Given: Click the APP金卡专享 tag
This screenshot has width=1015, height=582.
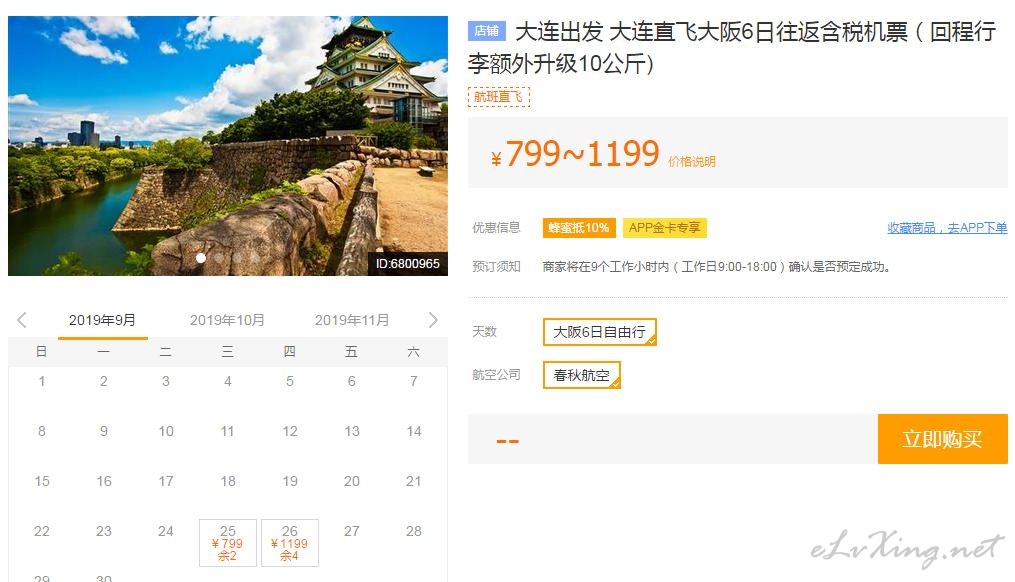Looking at the screenshot, I should pyautogui.click(x=665, y=228).
